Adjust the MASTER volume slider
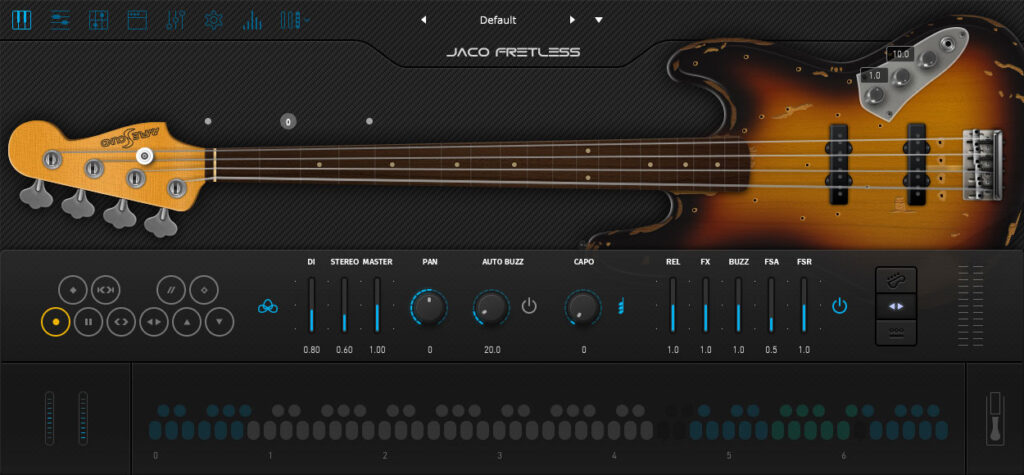This screenshot has width=1024, height=475. click(377, 305)
